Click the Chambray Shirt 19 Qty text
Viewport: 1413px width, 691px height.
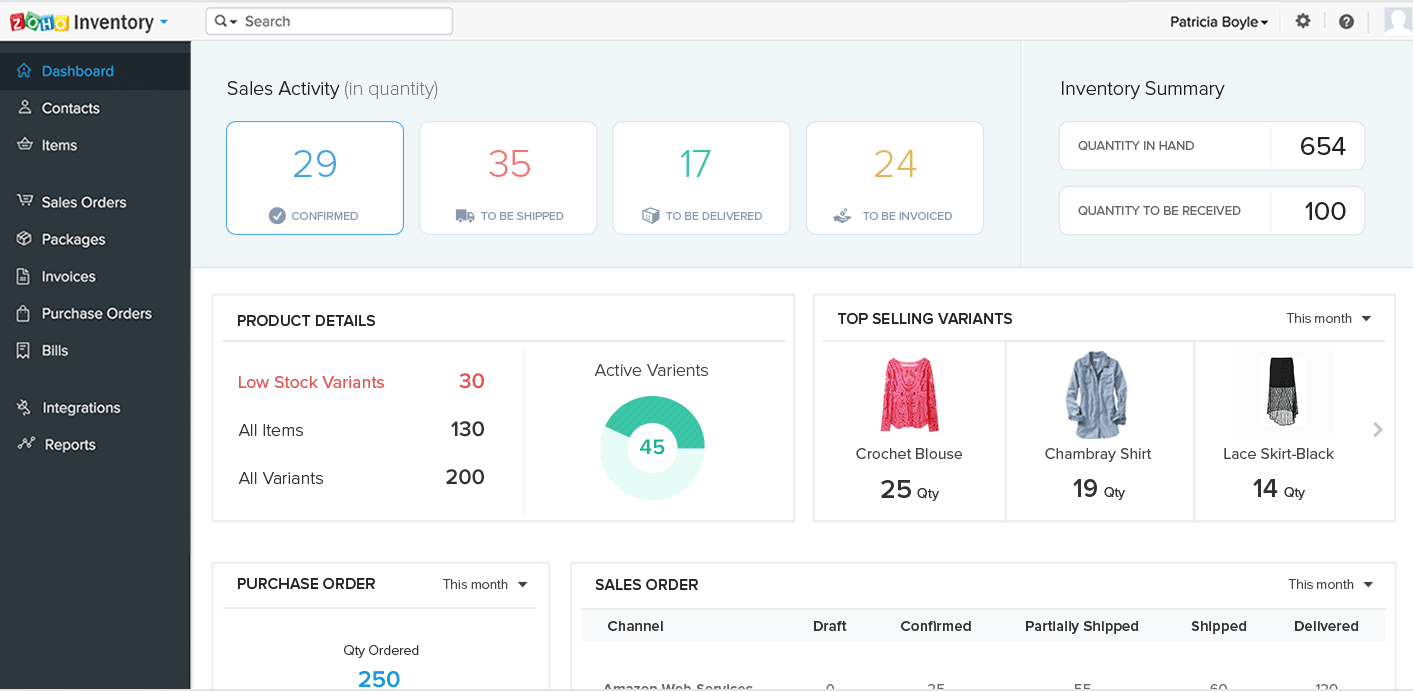click(x=1098, y=489)
